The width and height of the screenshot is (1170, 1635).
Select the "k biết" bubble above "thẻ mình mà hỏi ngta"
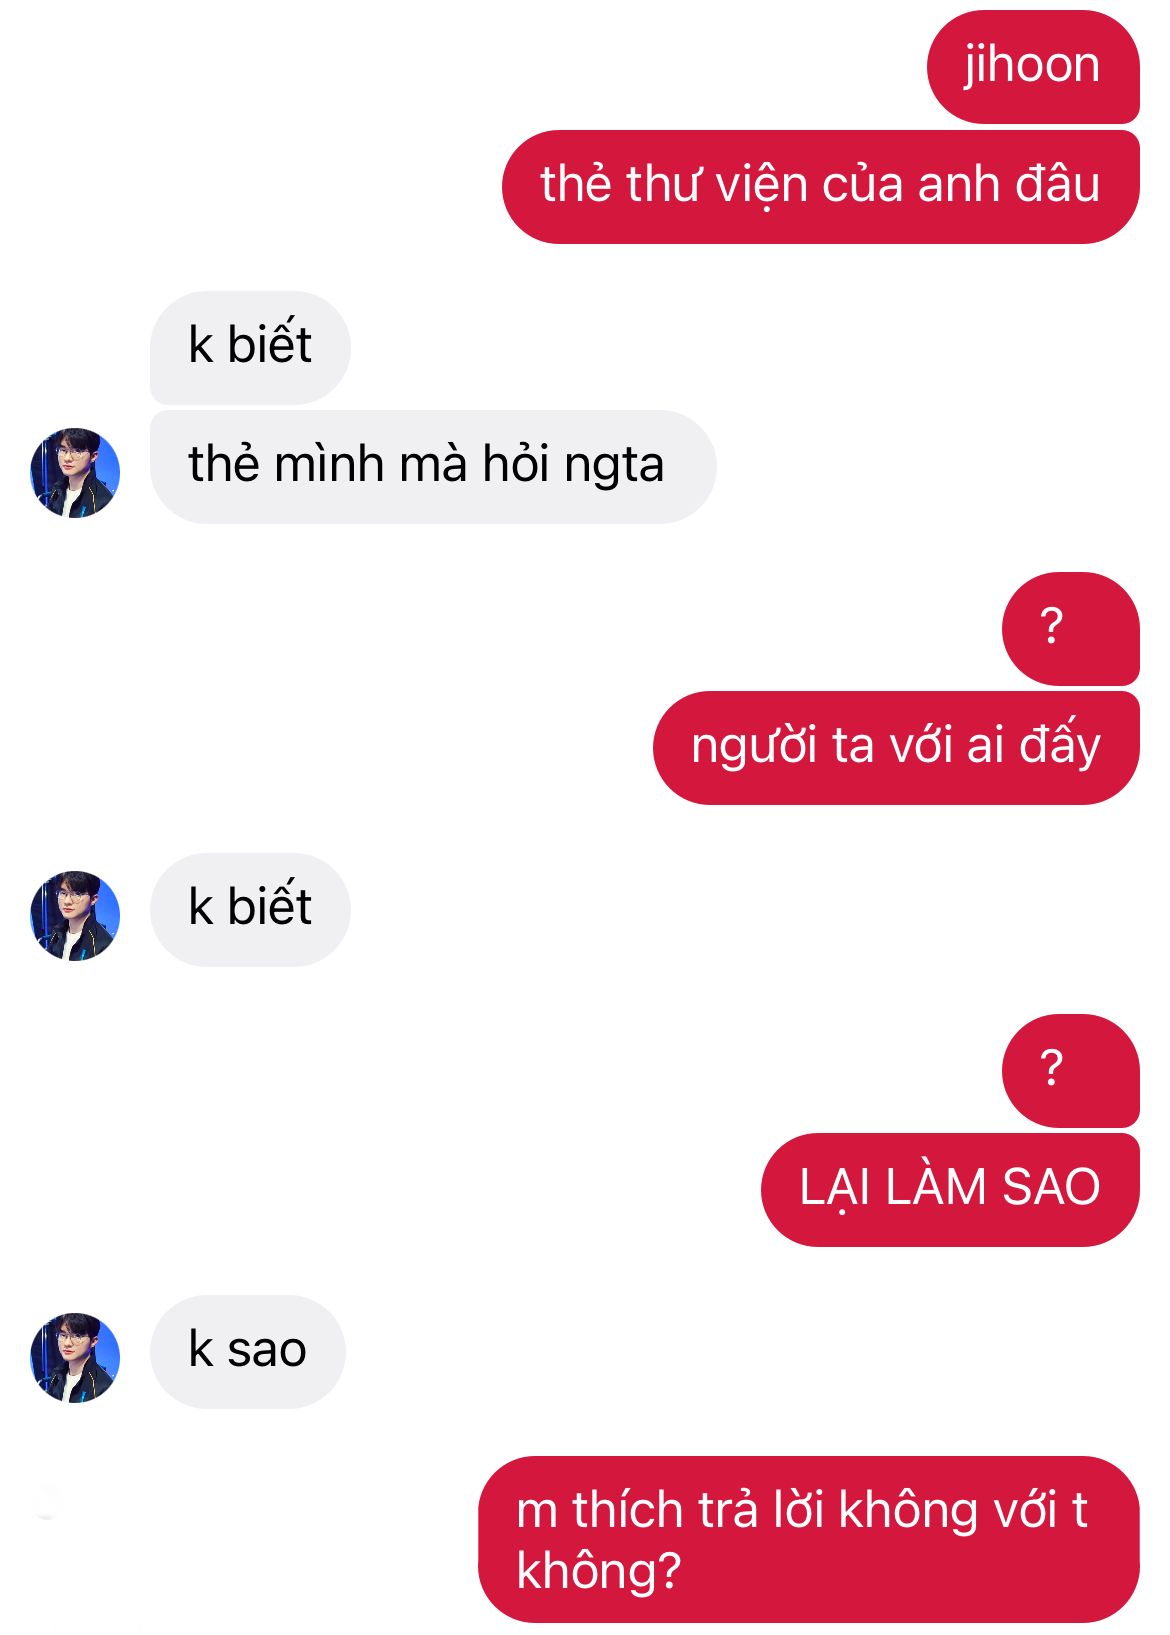coord(250,347)
